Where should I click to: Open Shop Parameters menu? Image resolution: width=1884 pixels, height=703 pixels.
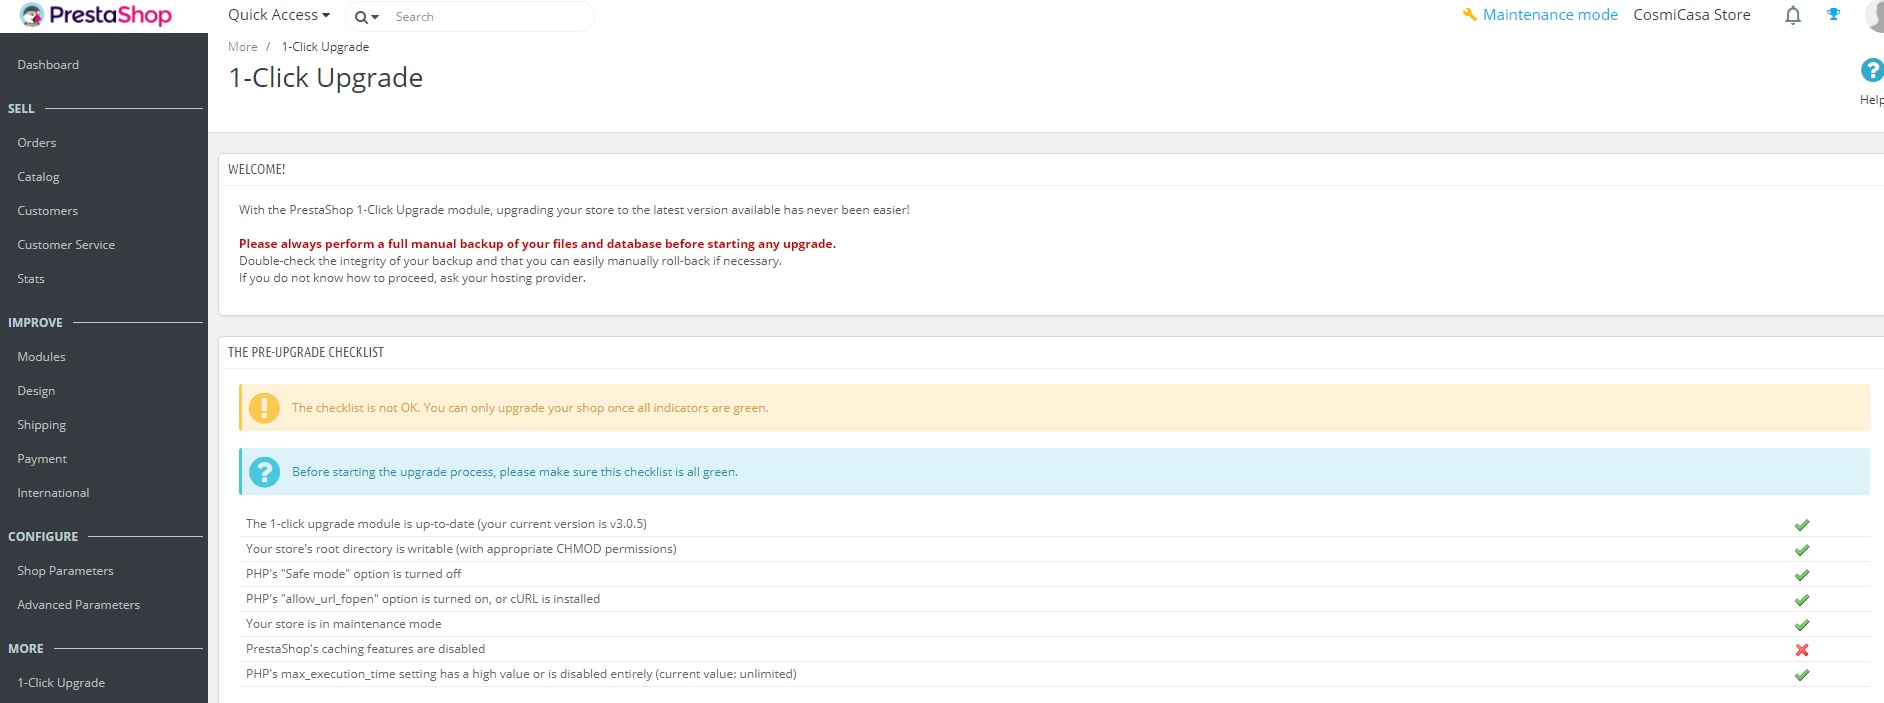point(65,571)
